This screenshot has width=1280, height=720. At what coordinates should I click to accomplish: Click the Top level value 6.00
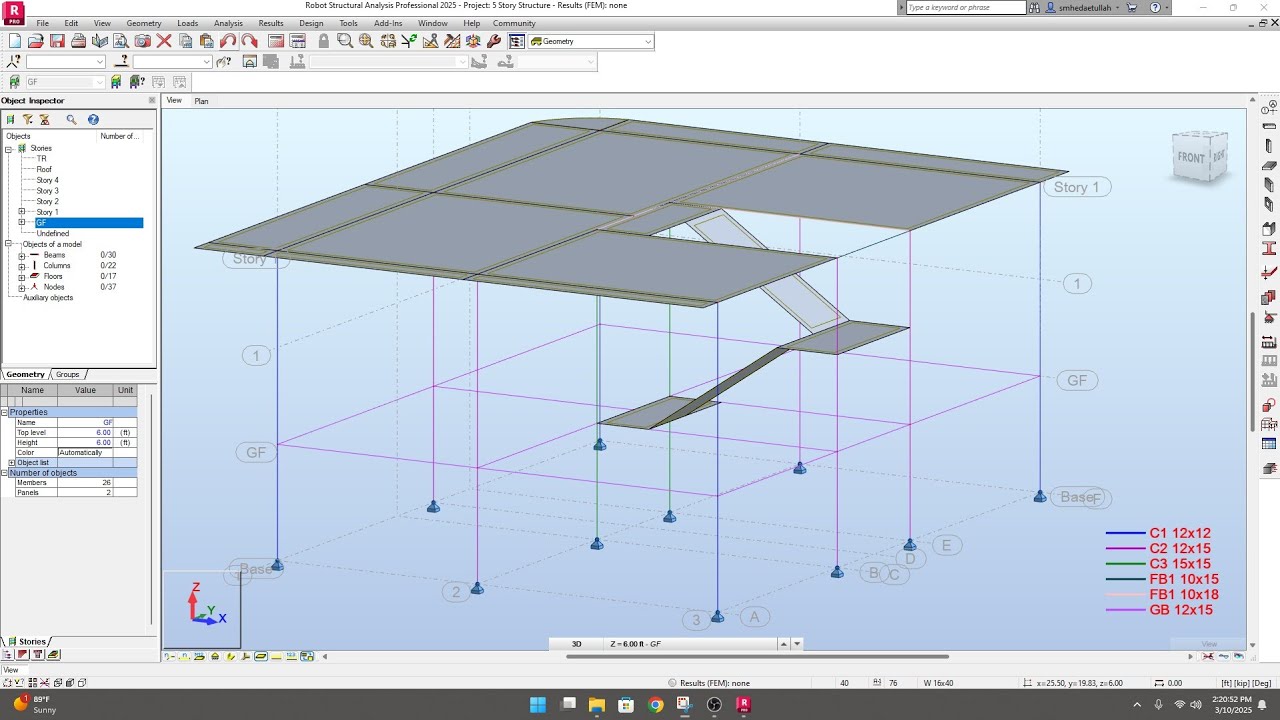click(x=86, y=433)
